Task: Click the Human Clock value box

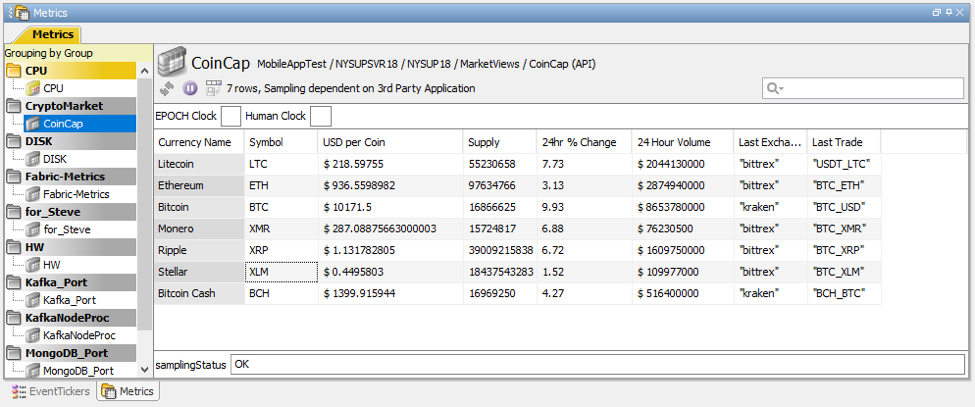Action: (320, 116)
